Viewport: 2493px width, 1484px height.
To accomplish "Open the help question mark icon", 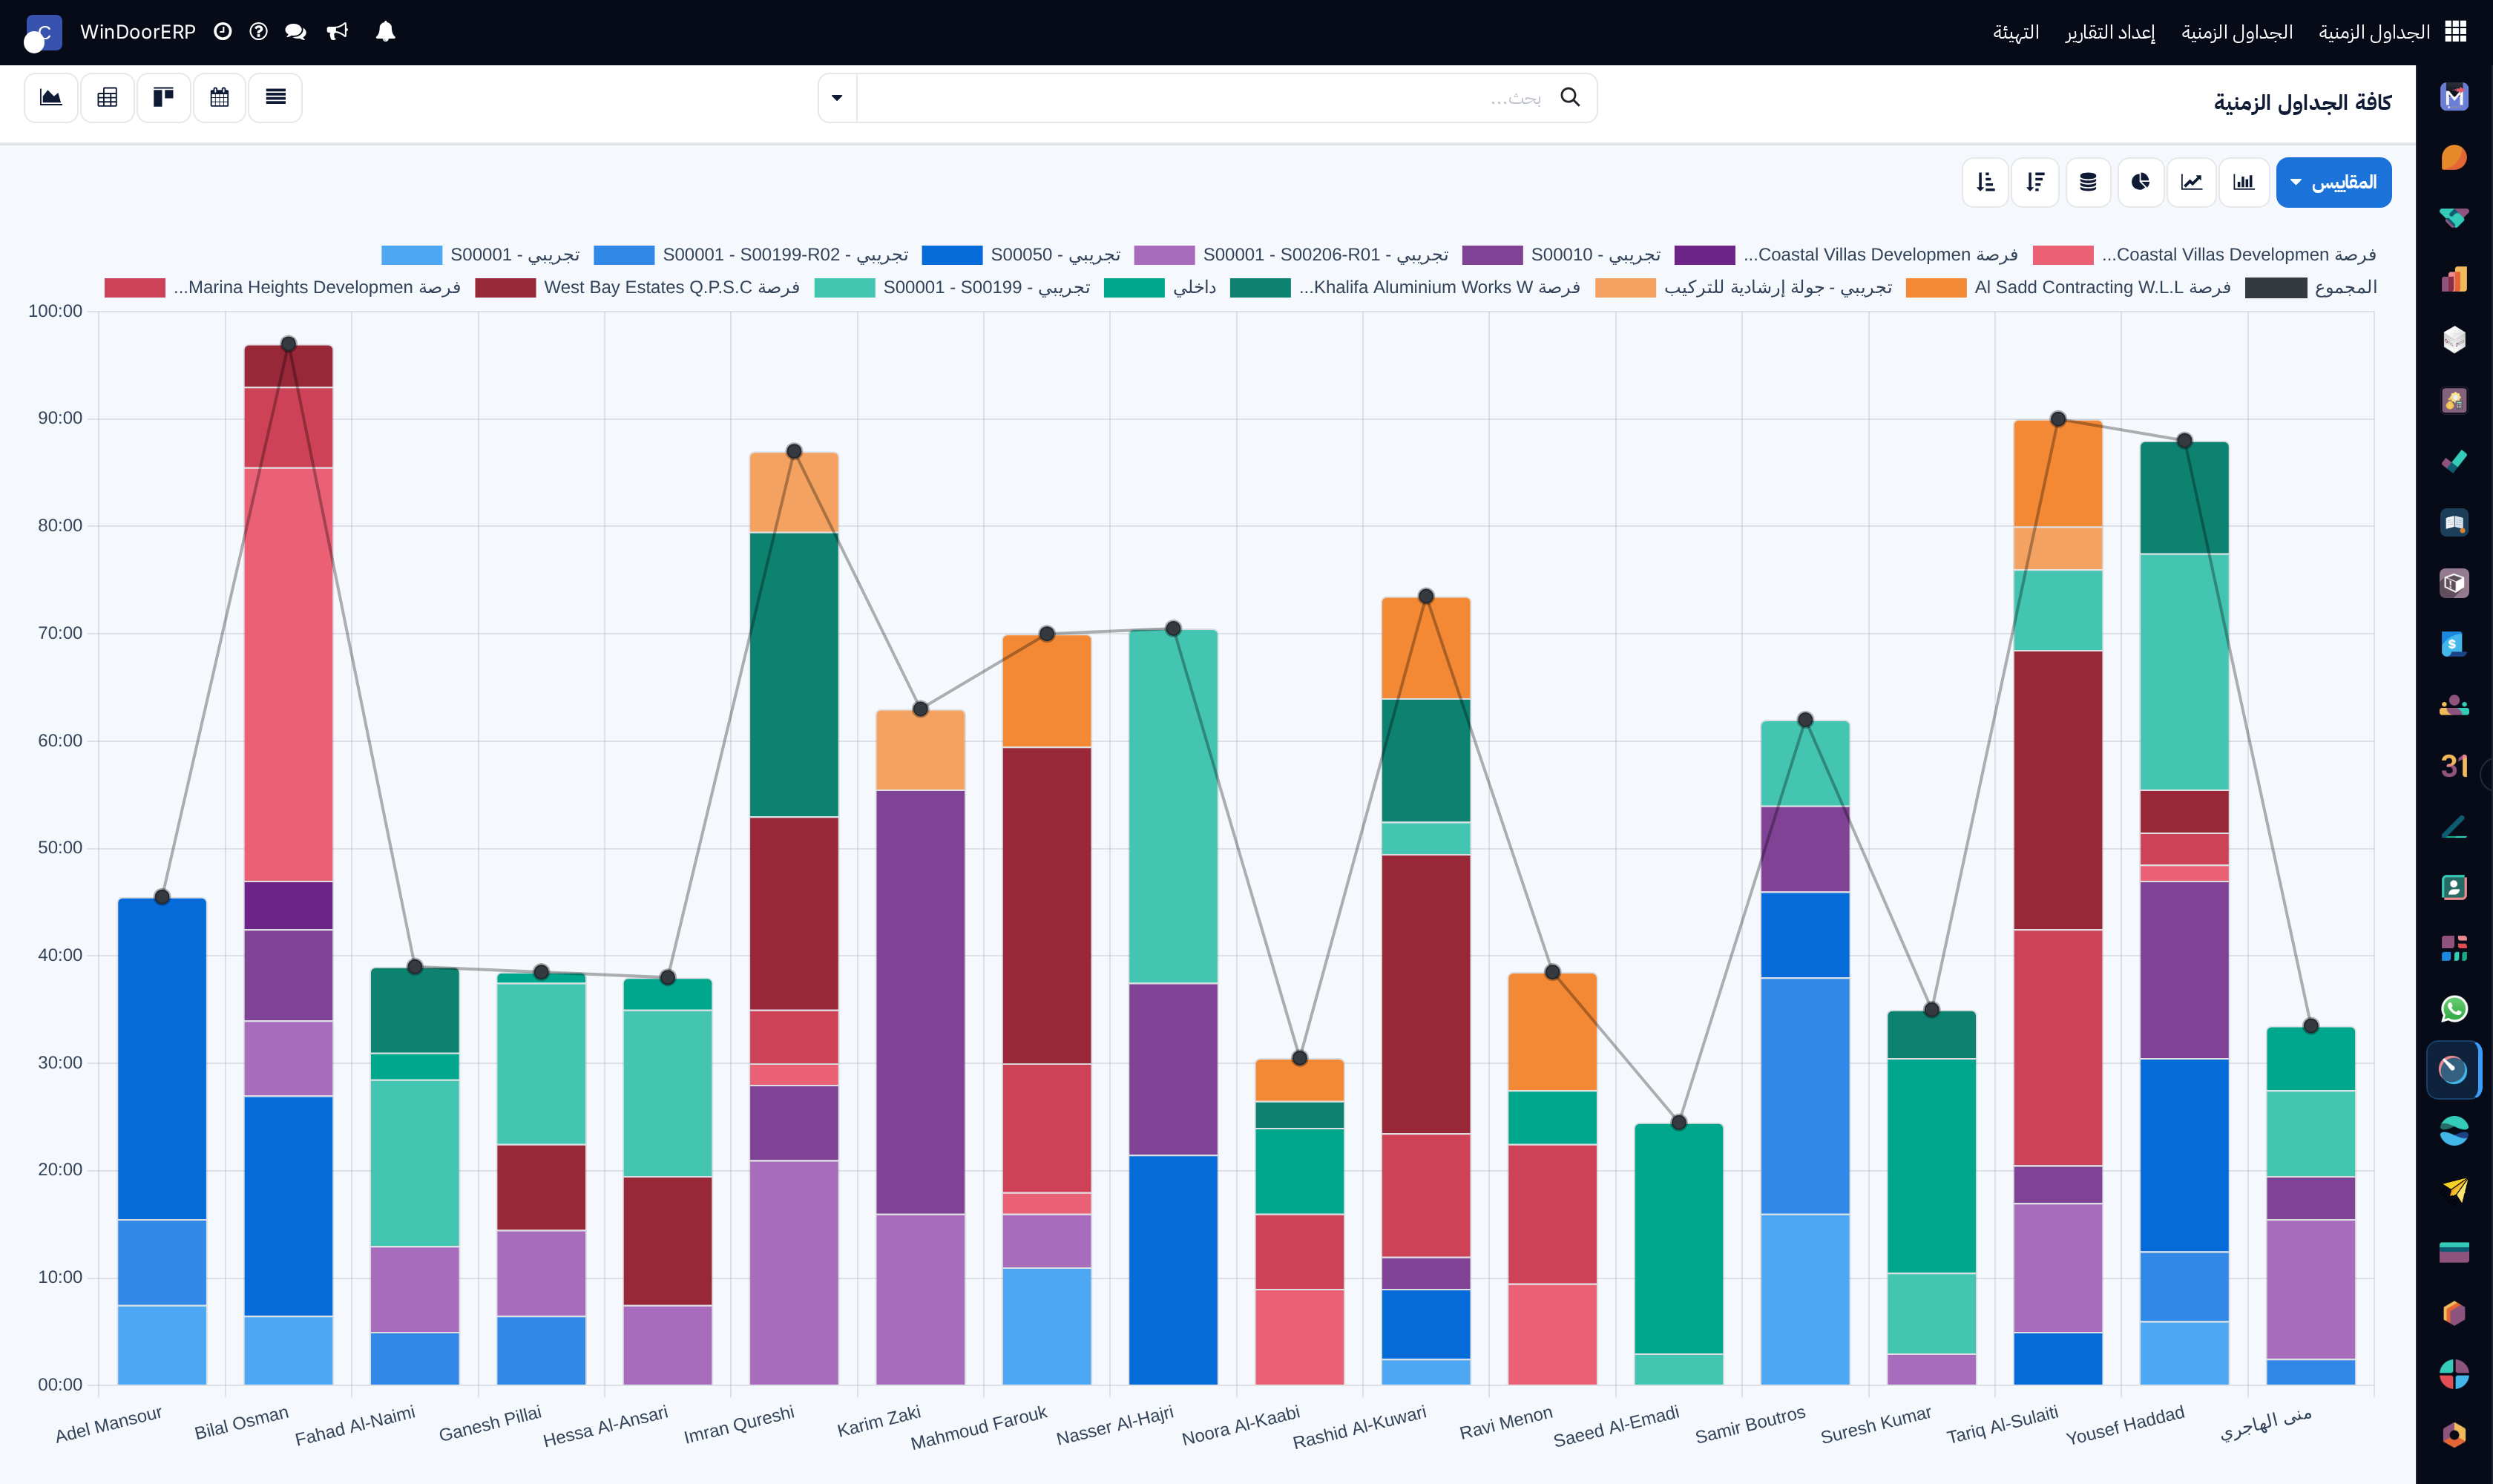I will click(258, 32).
